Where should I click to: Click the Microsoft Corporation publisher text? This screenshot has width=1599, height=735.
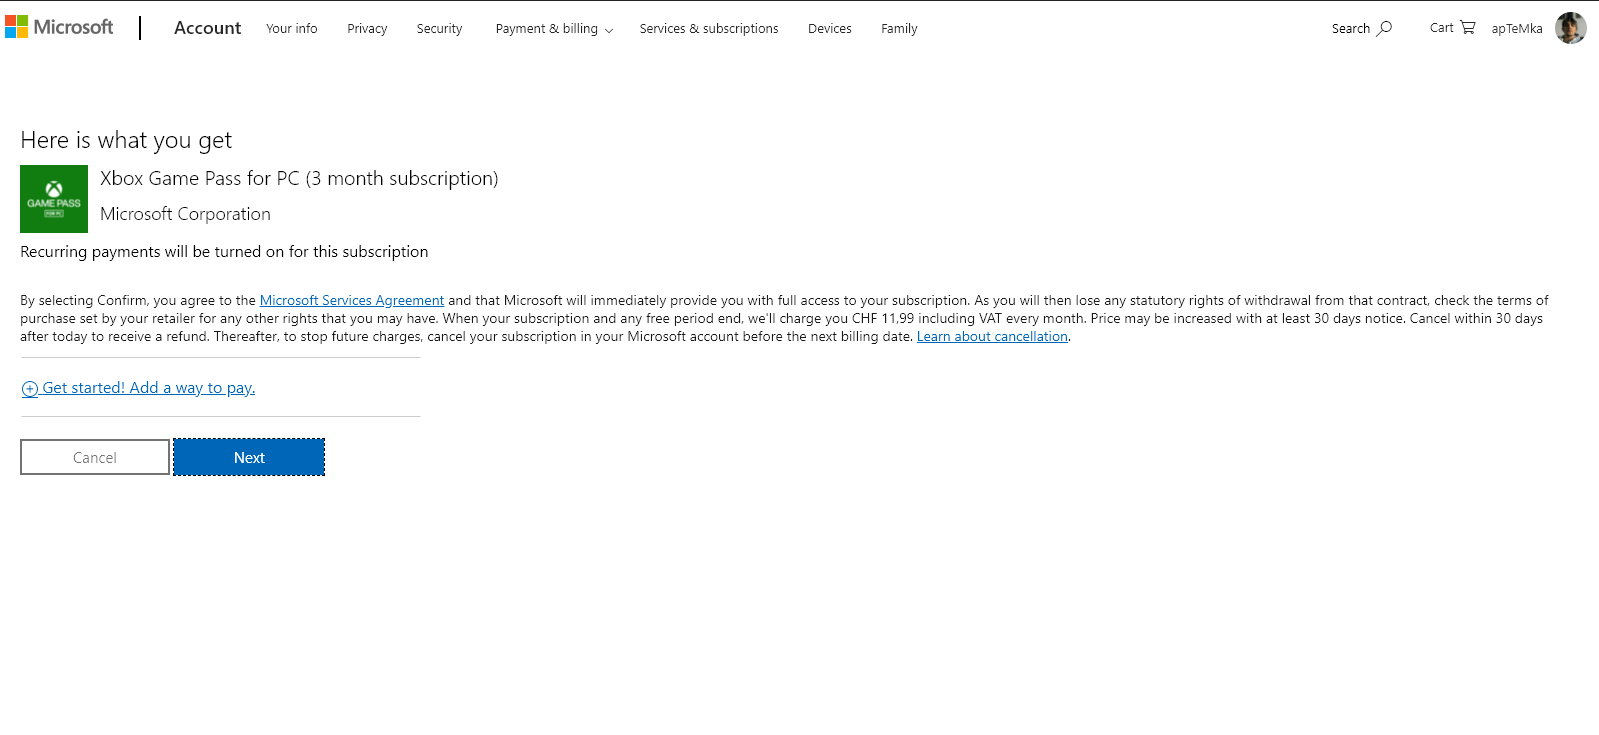point(185,214)
